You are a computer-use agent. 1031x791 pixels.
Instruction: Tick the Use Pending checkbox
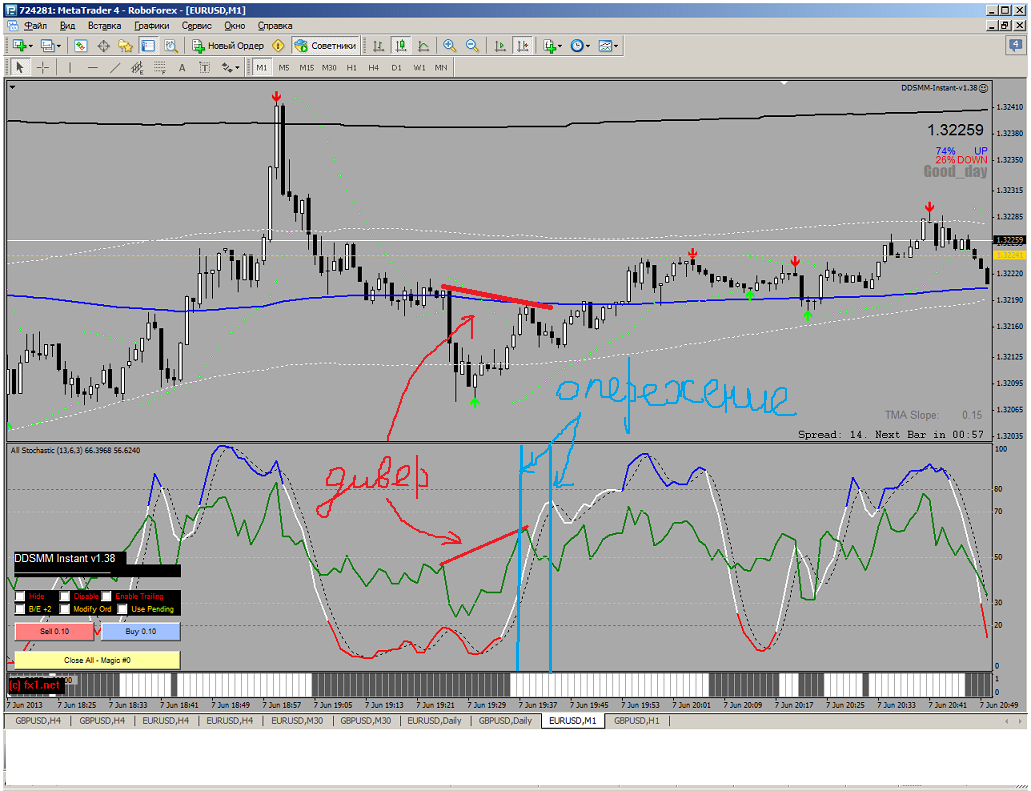pos(122,609)
